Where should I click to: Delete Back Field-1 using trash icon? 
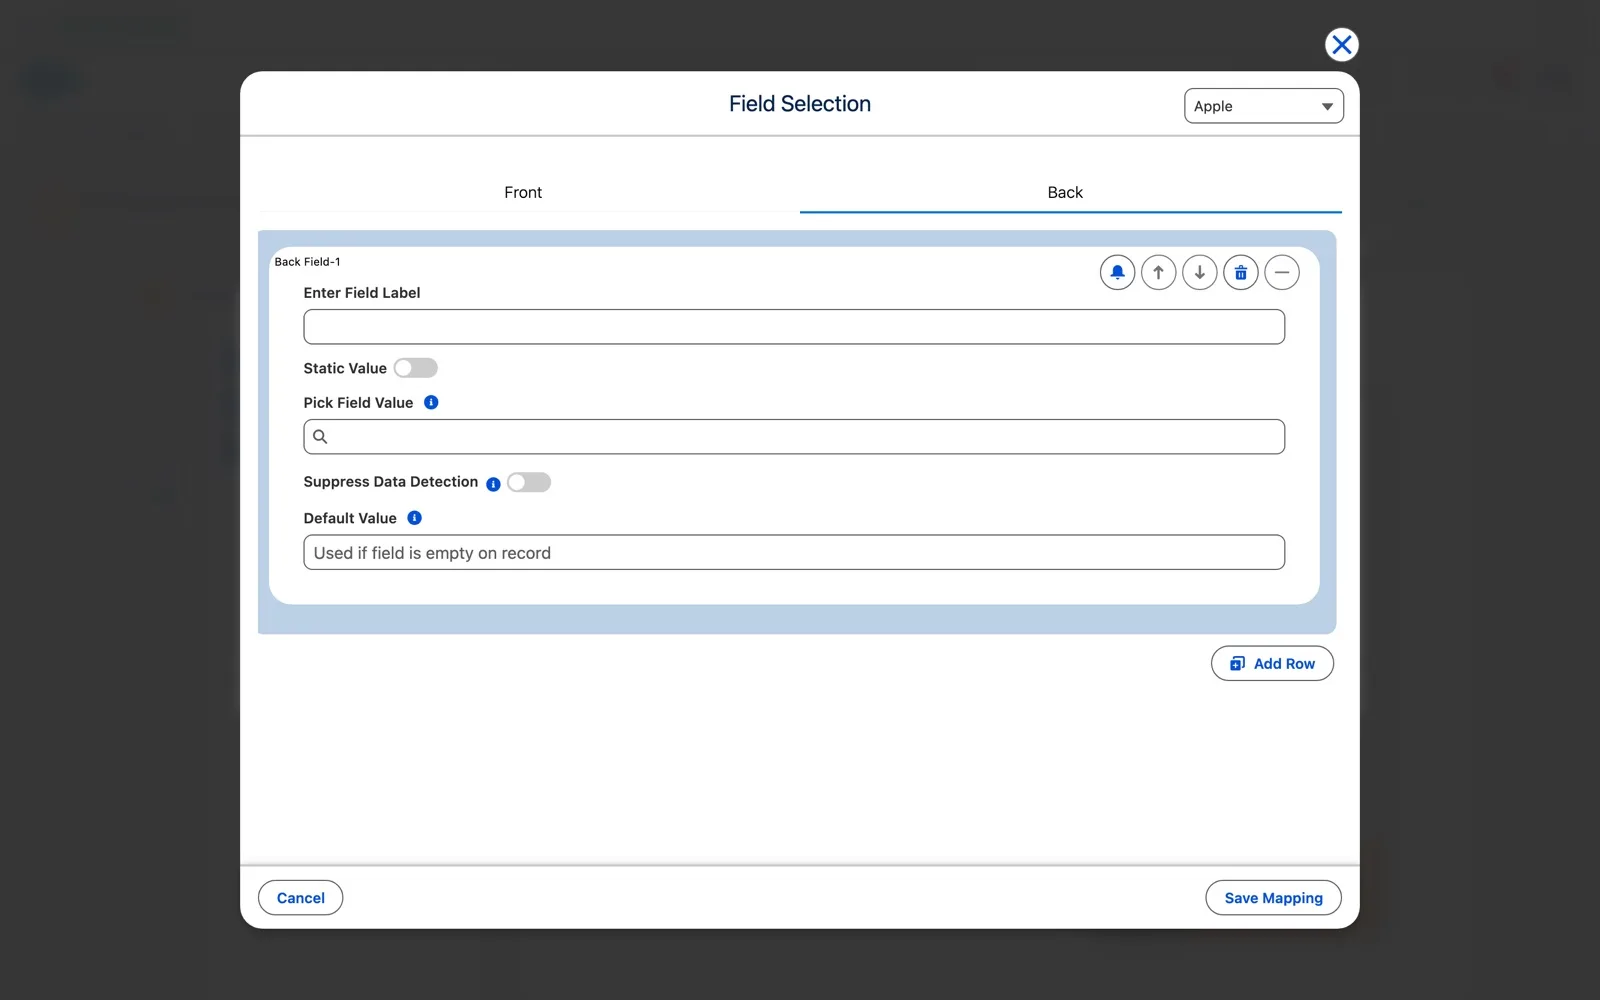pos(1240,272)
